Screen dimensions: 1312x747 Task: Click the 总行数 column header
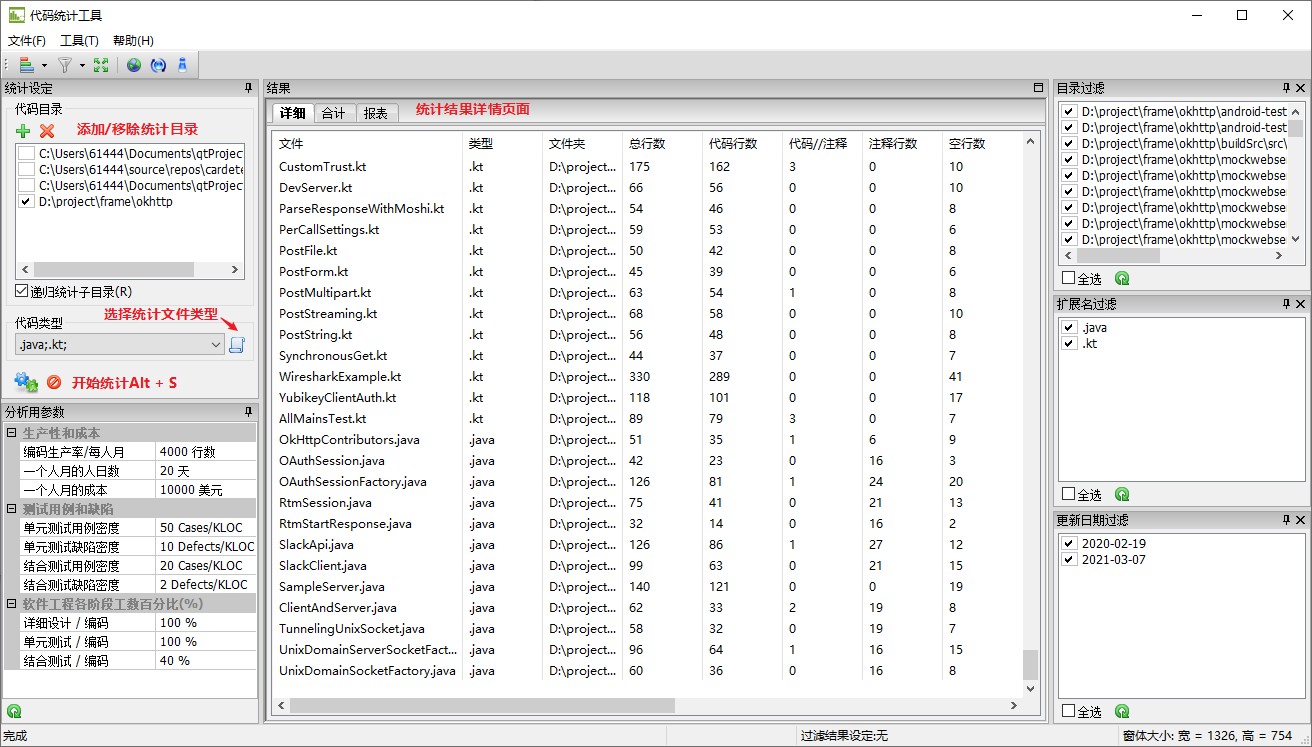[x=647, y=143]
